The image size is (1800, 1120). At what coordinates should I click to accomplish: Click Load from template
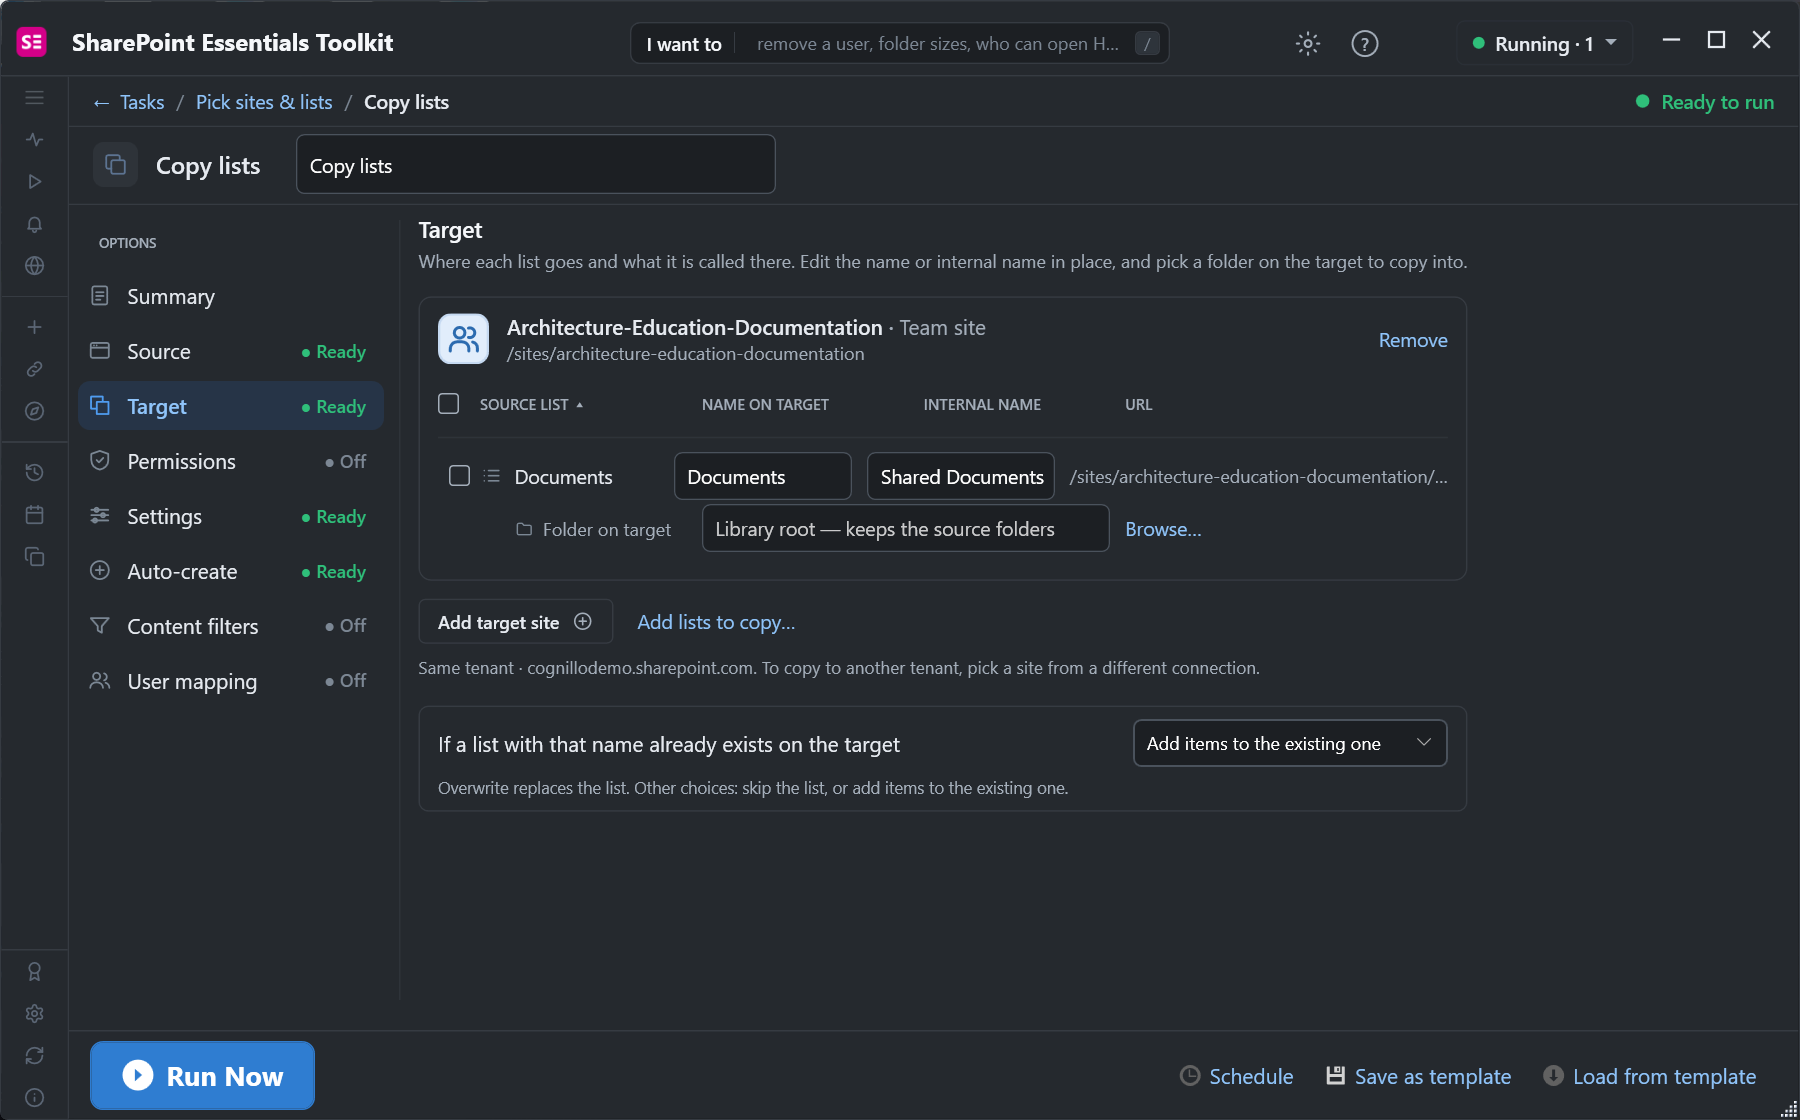(x=1650, y=1076)
